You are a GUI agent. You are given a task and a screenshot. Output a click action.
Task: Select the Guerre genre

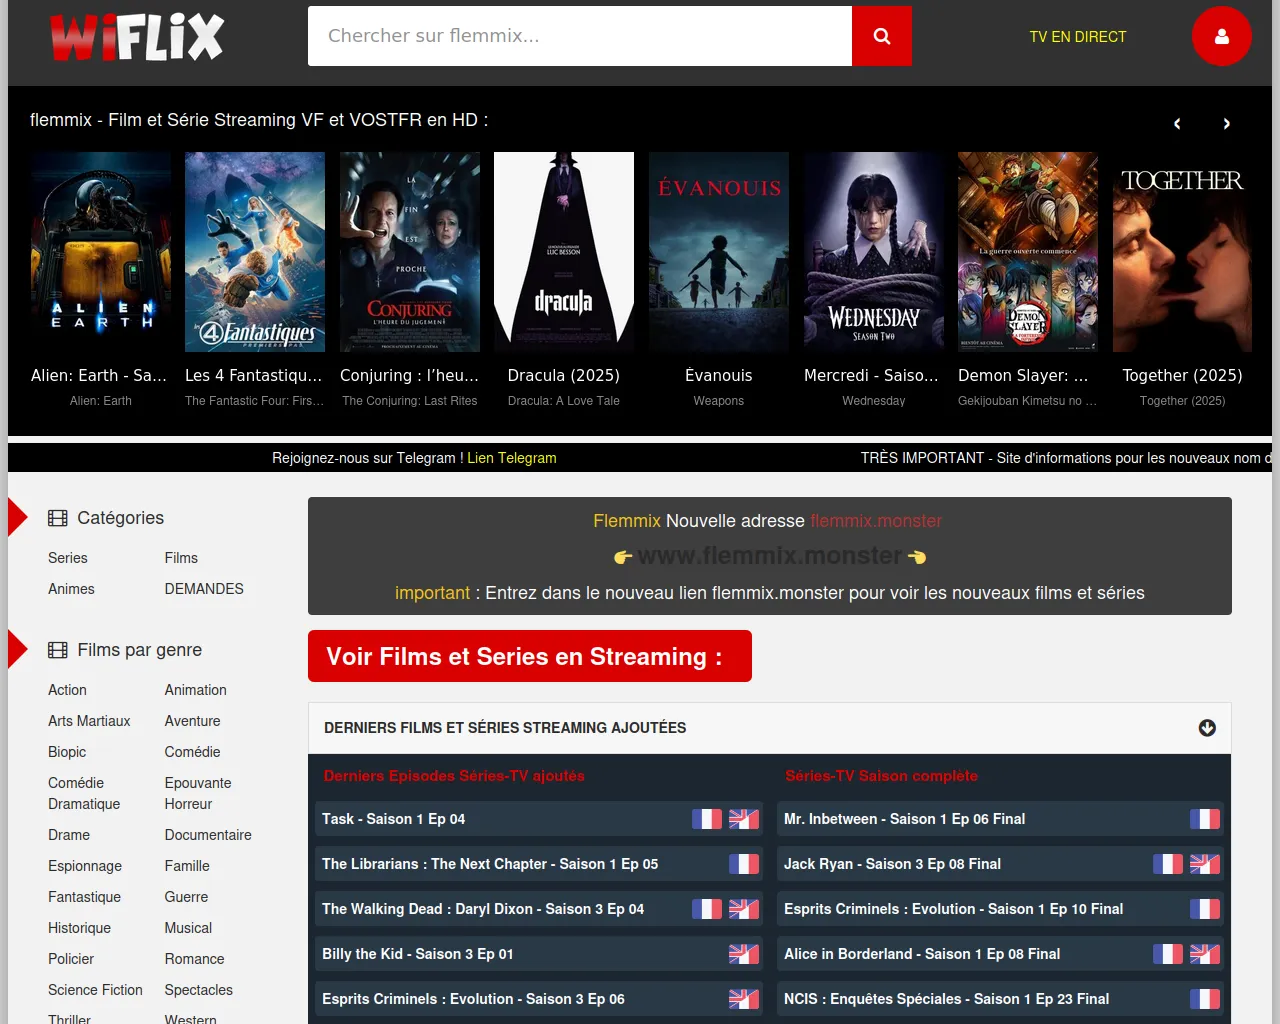187,897
